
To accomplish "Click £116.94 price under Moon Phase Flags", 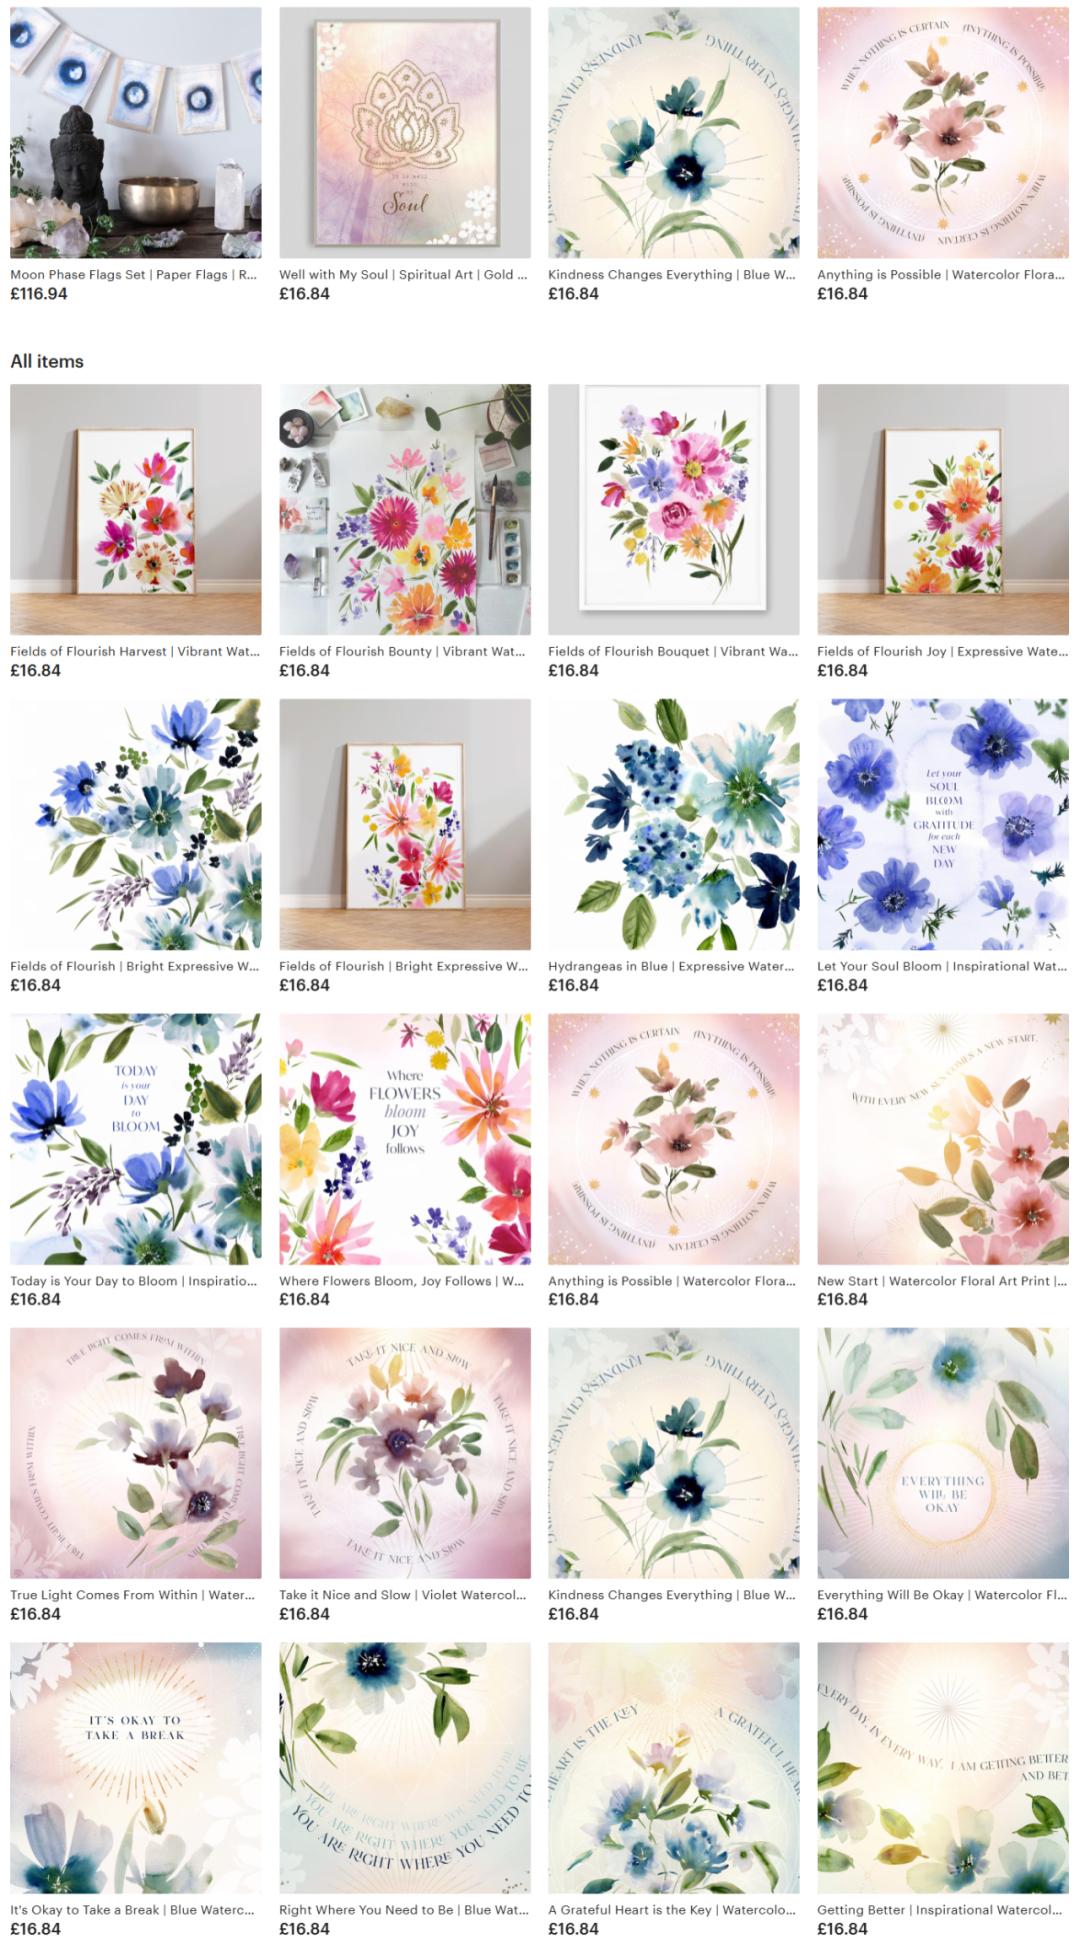I will pyautogui.click(x=39, y=294).
